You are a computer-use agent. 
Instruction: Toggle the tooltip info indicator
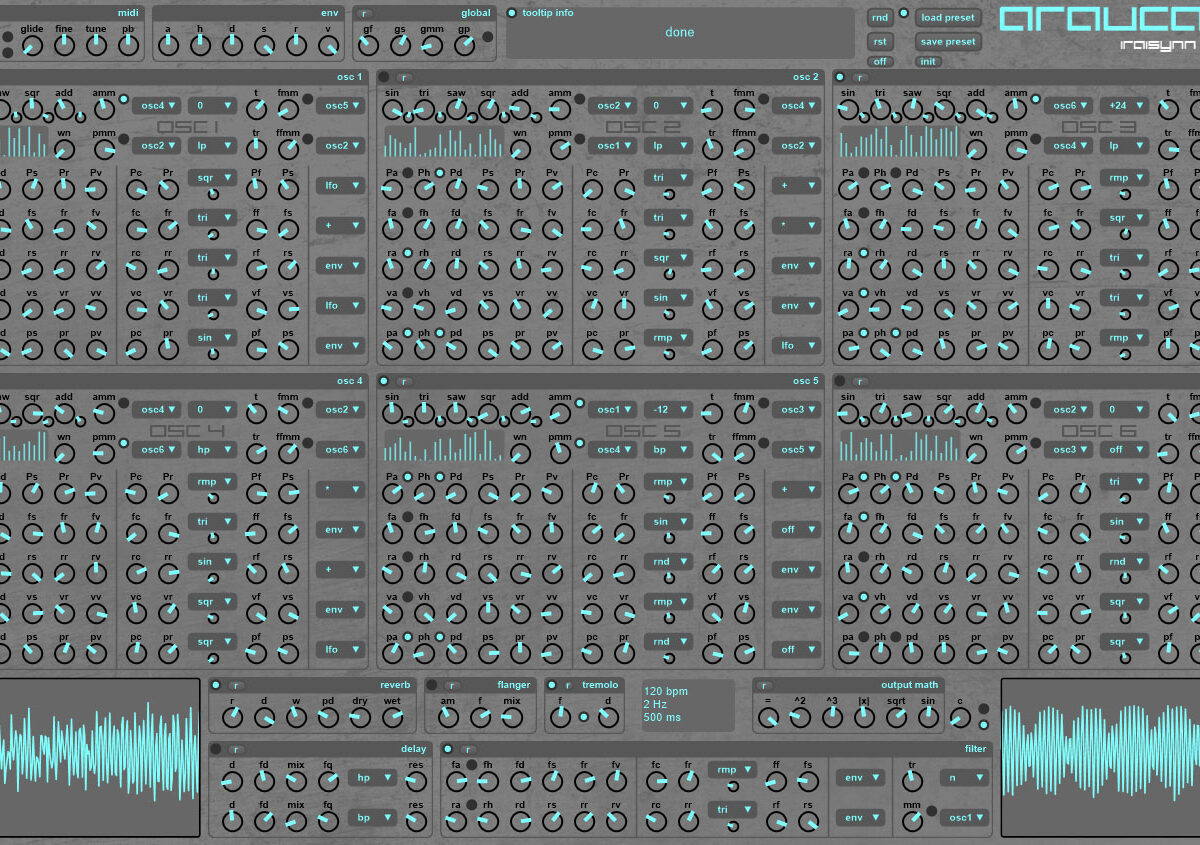tap(513, 13)
